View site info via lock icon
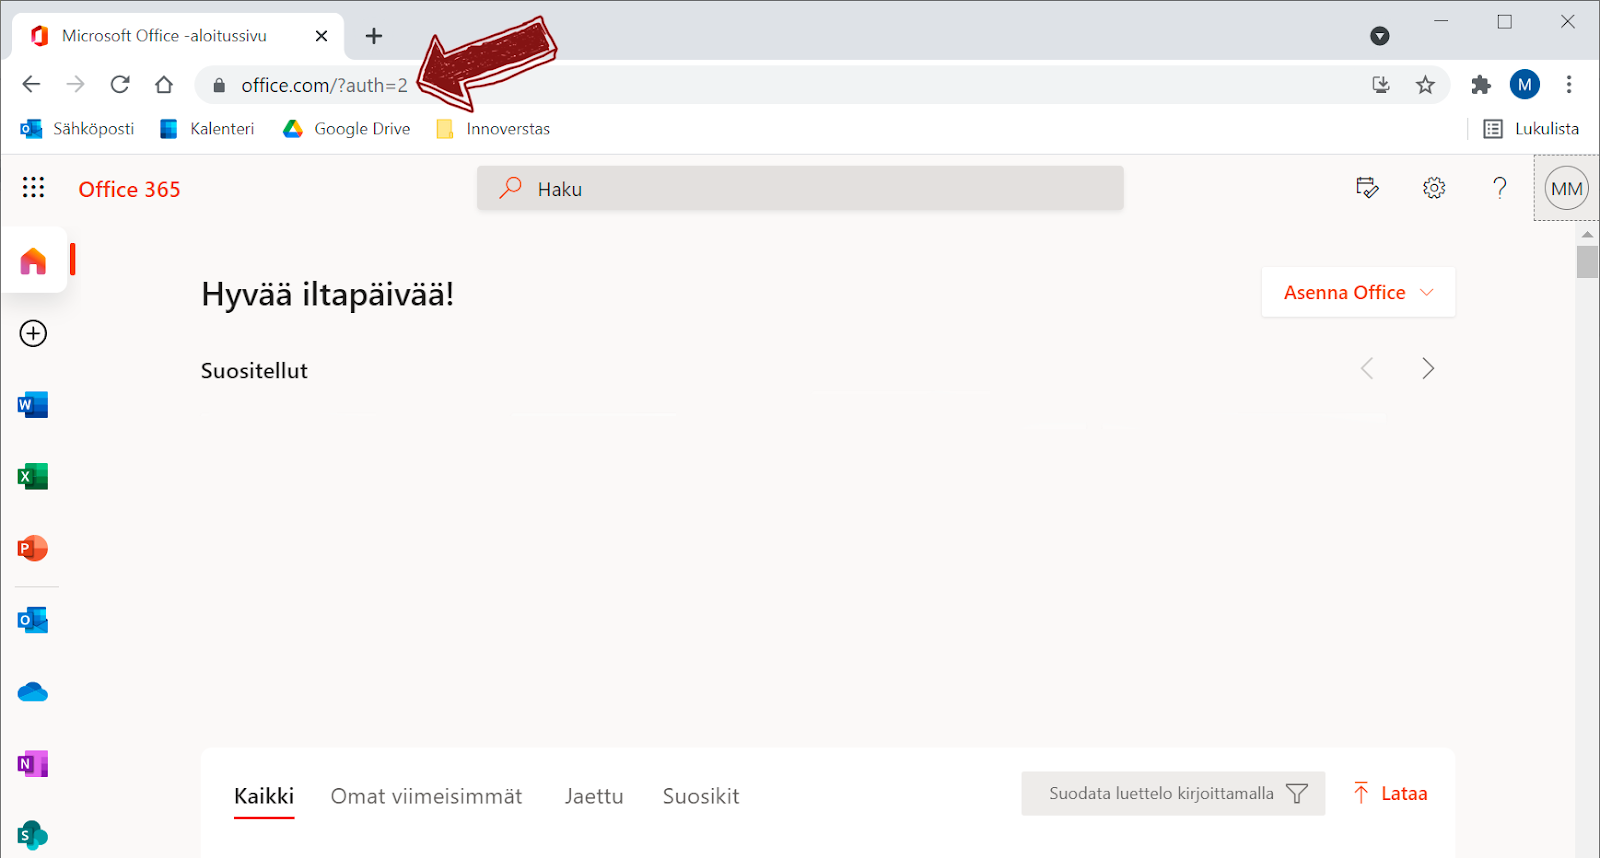The height and width of the screenshot is (858, 1600). click(219, 85)
